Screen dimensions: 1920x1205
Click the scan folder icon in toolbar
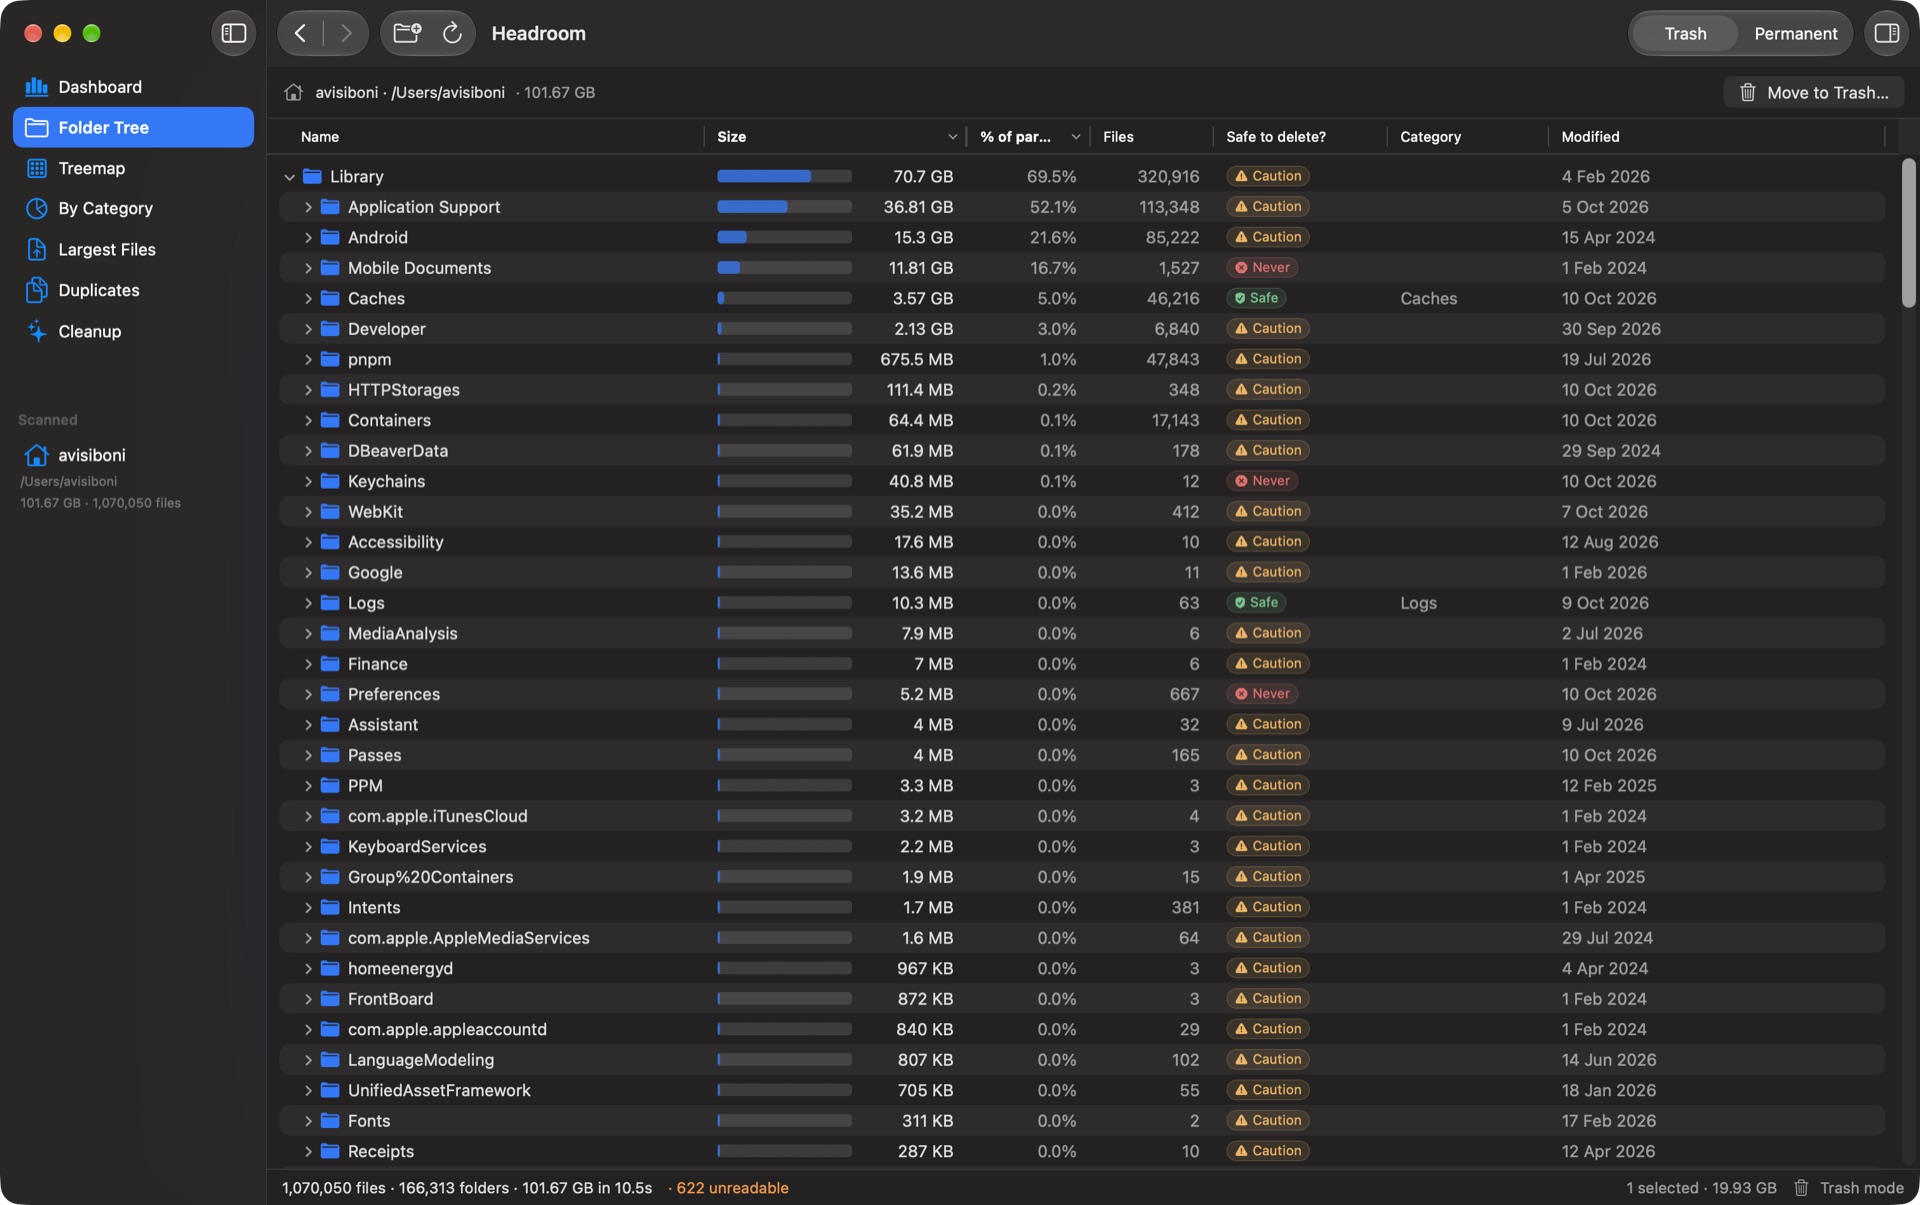pyautogui.click(x=407, y=33)
